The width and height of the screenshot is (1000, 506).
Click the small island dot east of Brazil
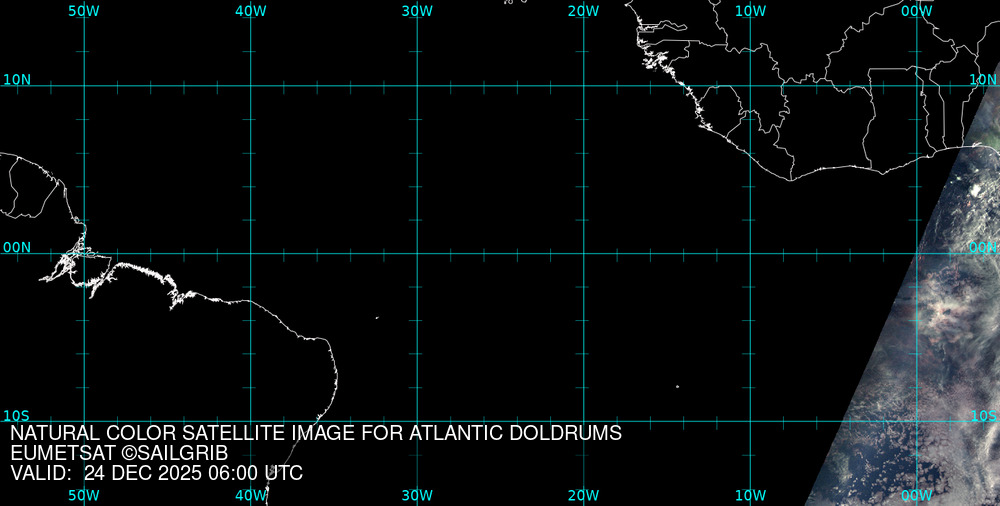(x=377, y=318)
